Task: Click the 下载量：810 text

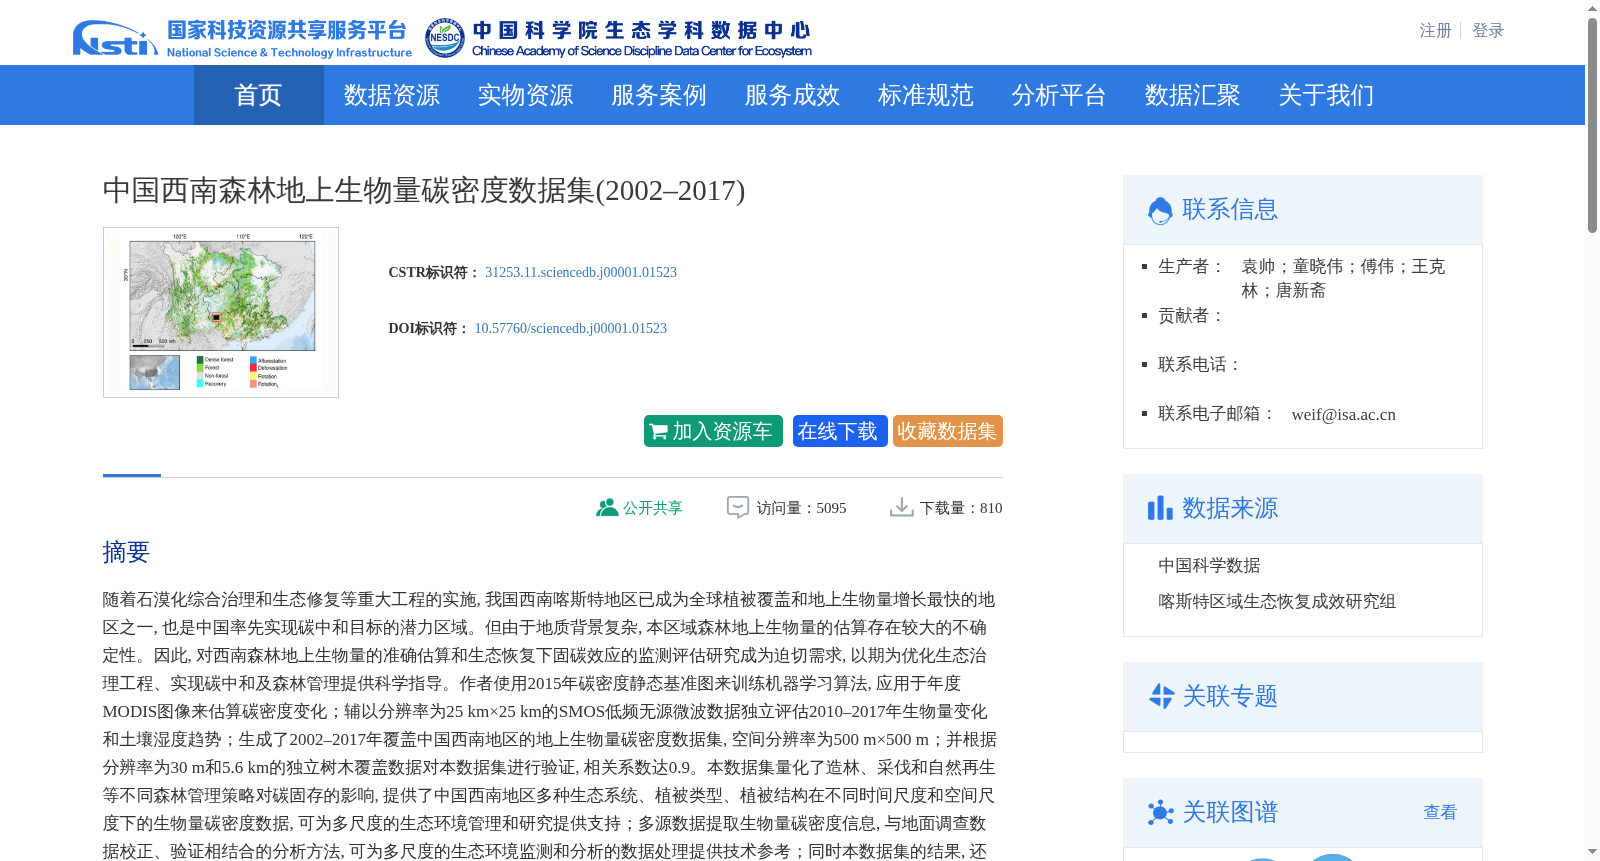Action: point(961,508)
